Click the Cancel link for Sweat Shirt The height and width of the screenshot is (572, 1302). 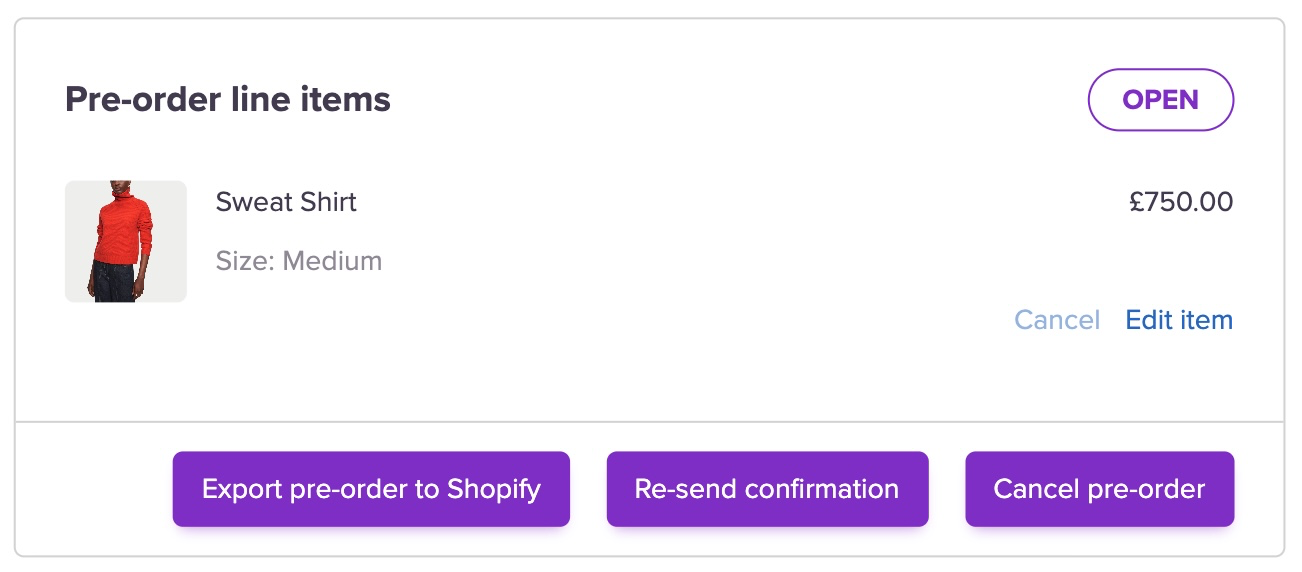point(1057,320)
